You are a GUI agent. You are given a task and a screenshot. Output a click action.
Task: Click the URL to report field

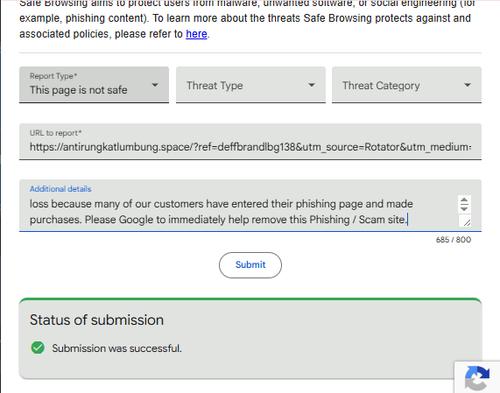tap(250, 142)
